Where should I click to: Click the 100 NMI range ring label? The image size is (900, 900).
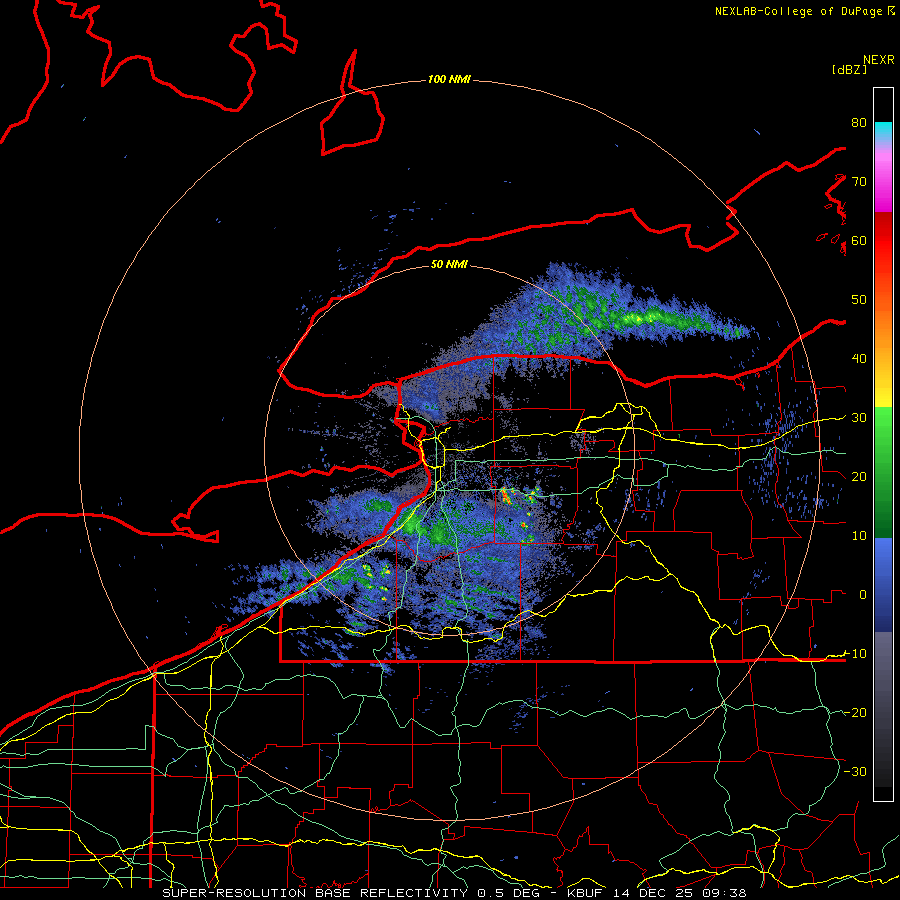(449, 79)
